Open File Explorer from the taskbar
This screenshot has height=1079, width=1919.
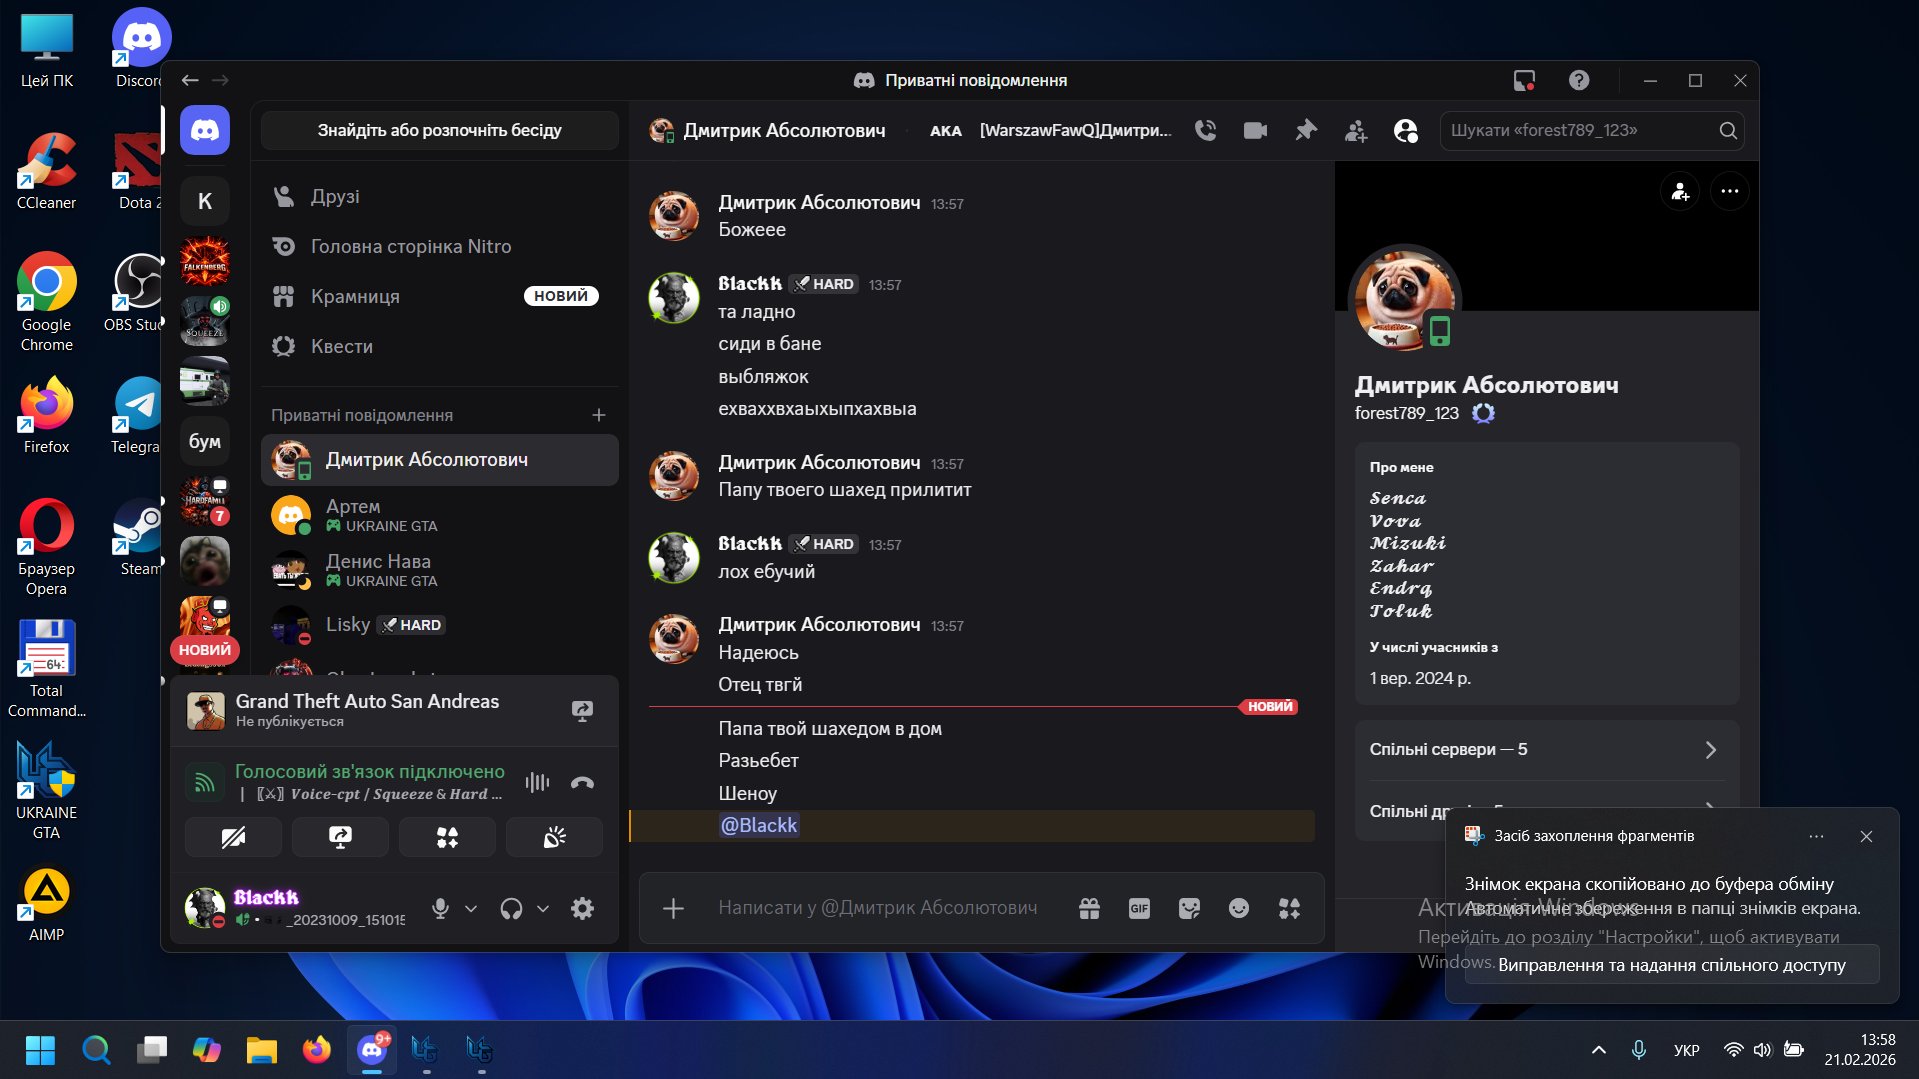[261, 1050]
